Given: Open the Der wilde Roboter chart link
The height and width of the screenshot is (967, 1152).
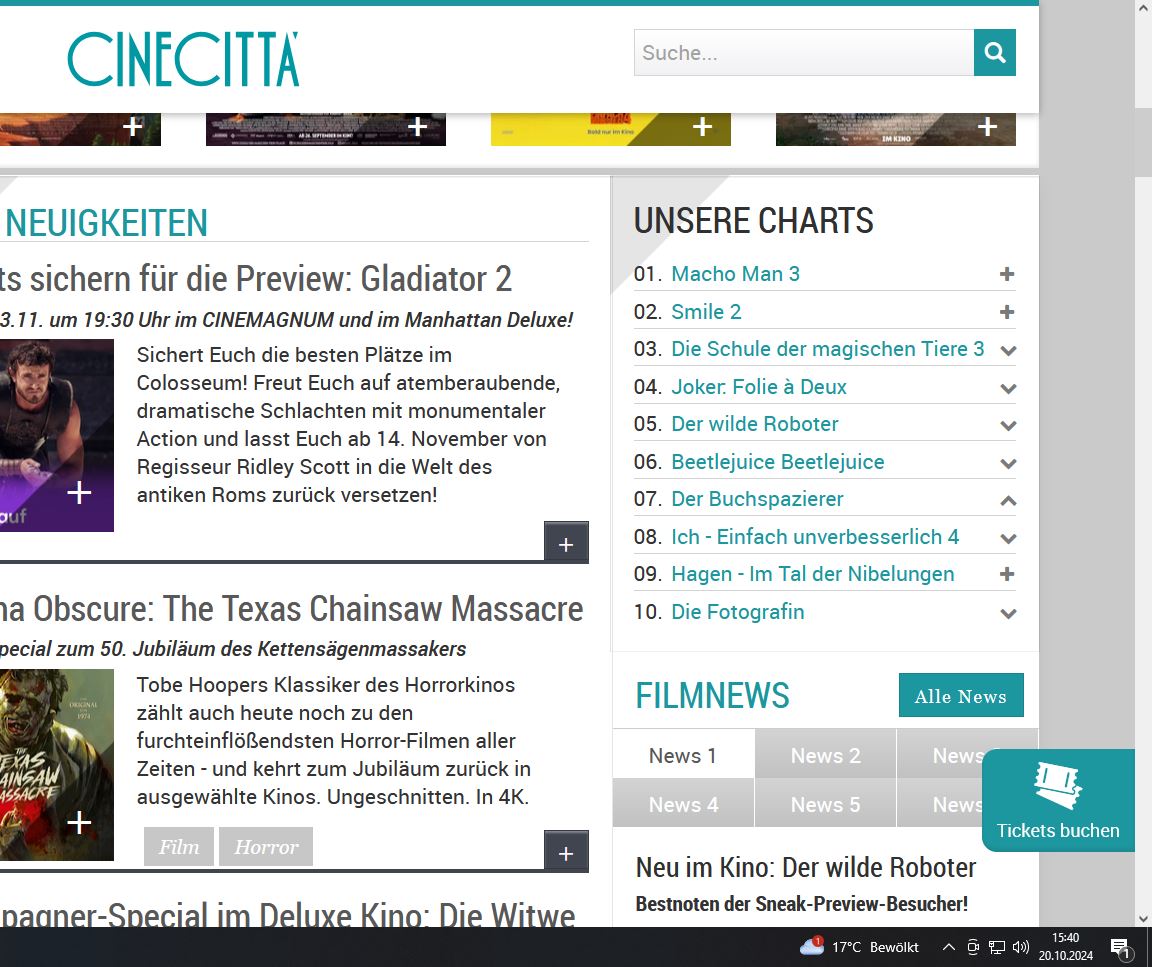Looking at the screenshot, I should coord(755,424).
